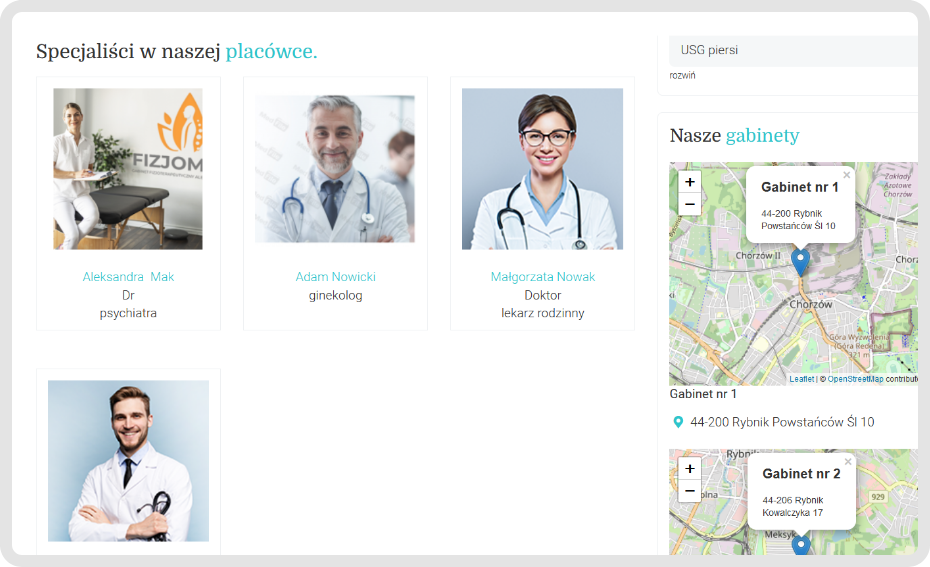930x567 pixels.
Task: Zoom out on the Gabinet nr 1 map
Action: point(690,205)
